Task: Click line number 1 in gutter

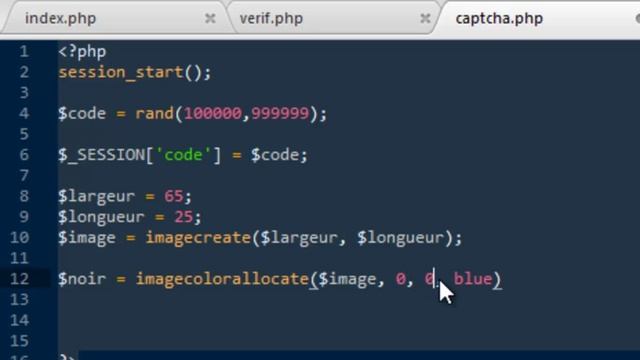Action: click(24, 51)
